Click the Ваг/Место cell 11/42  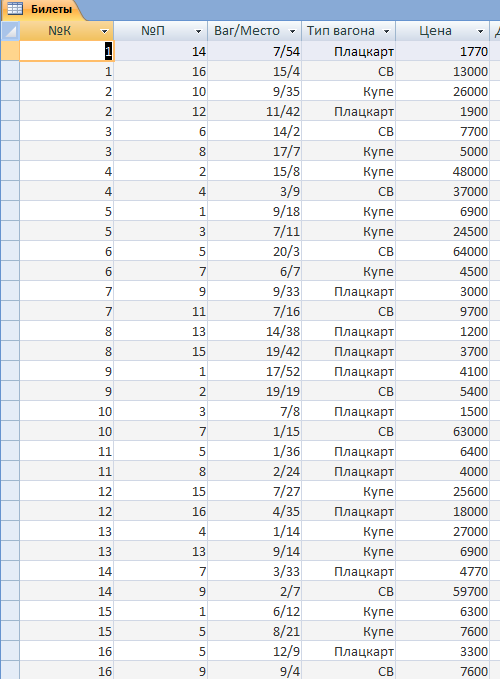pos(255,111)
